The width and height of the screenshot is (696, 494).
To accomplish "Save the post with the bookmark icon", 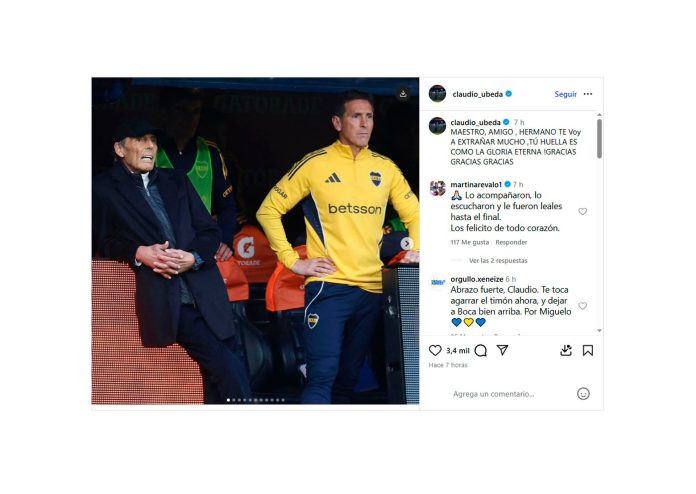I will [x=588, y=351].
